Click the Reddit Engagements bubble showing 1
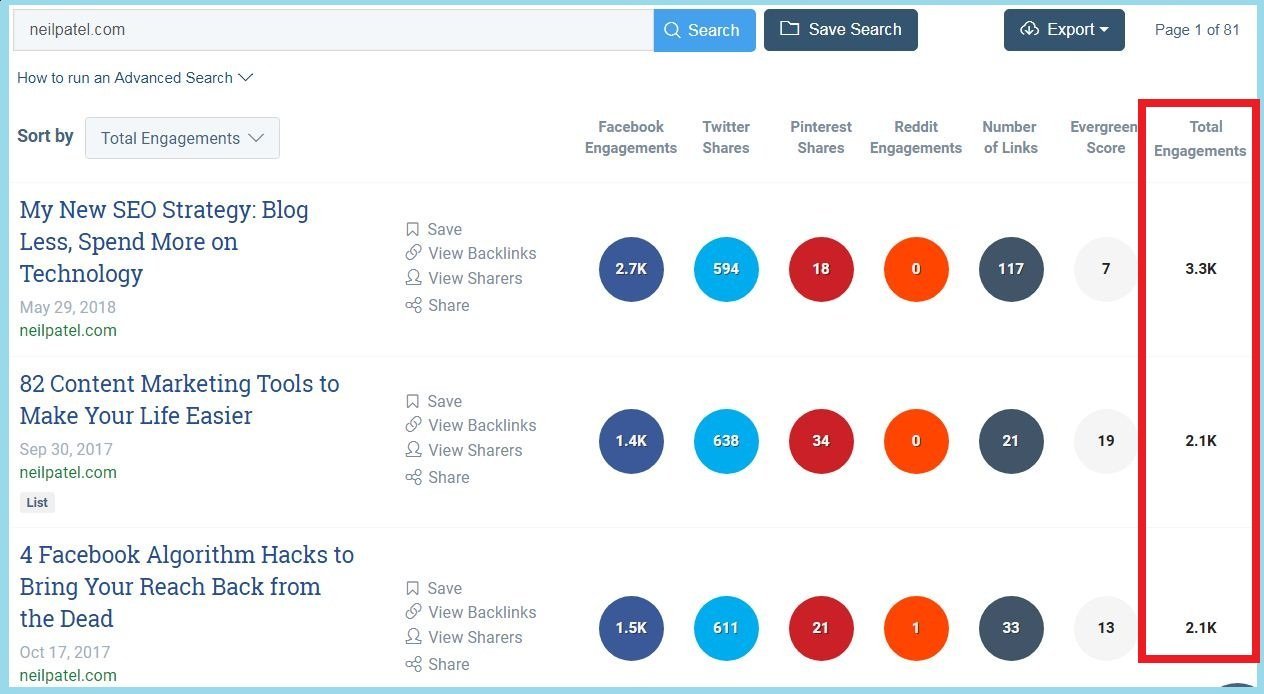 point(916,628)
